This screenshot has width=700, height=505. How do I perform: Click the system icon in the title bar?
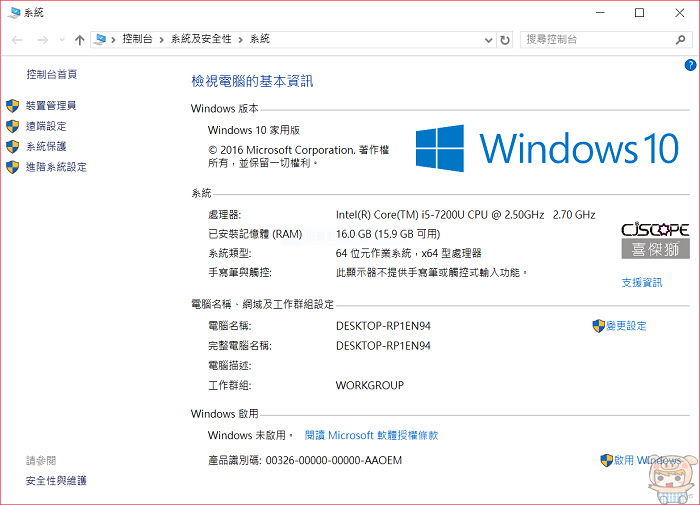coord(14,13)
